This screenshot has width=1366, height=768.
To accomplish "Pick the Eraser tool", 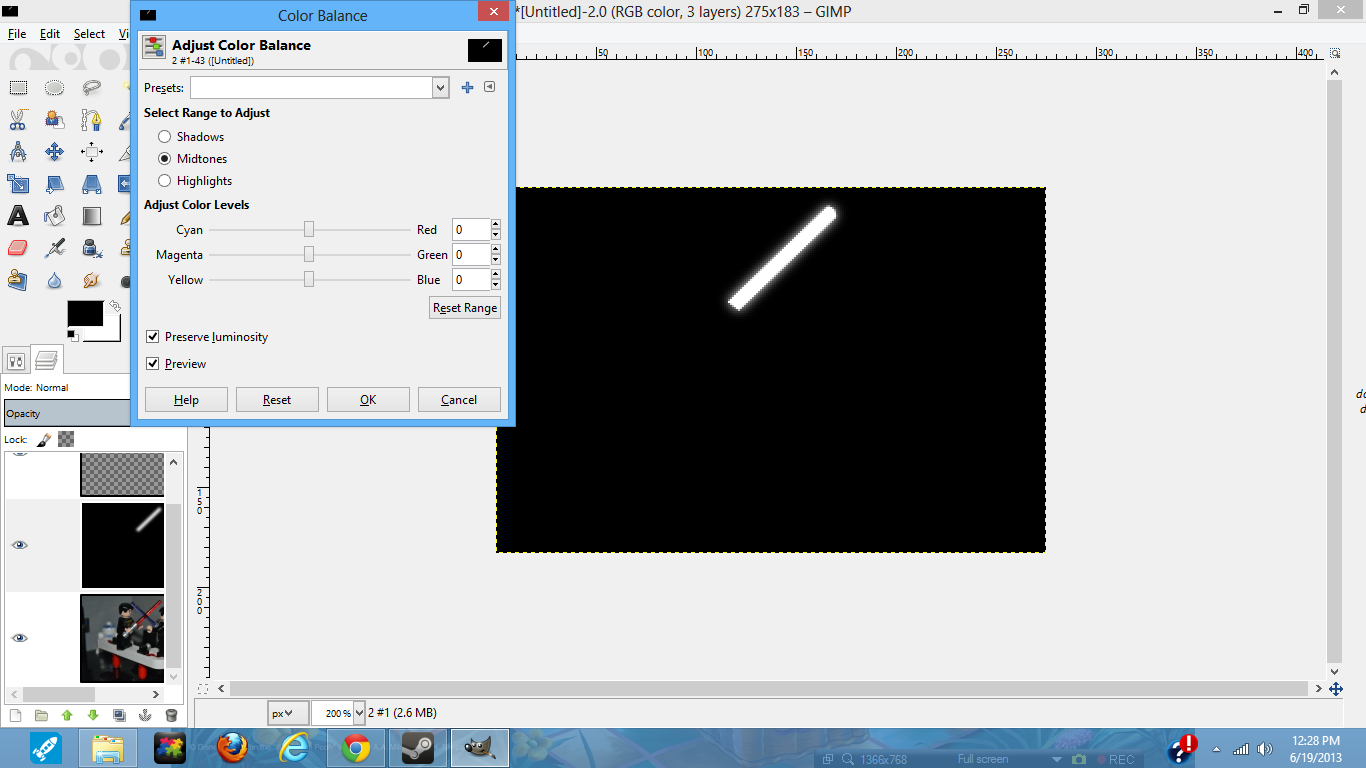I will (x=17, y=248).
